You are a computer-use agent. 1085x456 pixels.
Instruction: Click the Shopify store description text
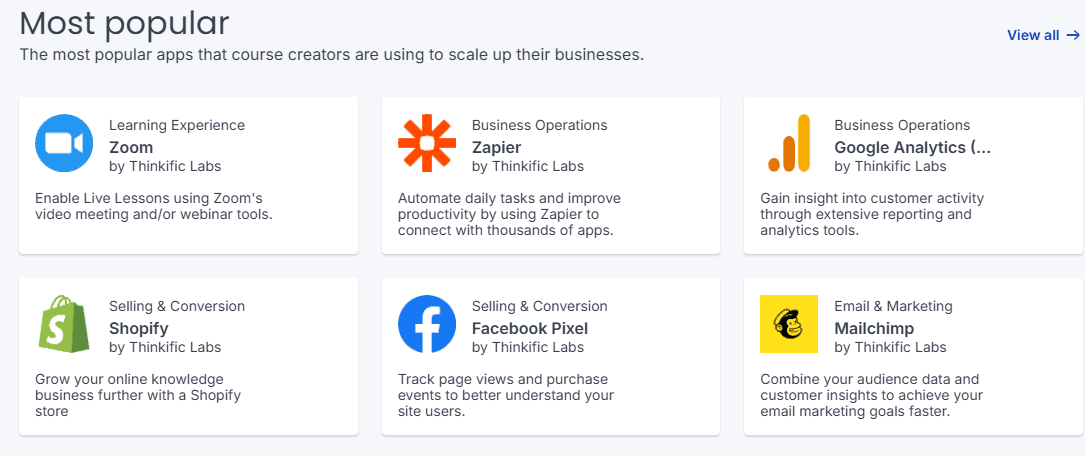pos(138,395)
